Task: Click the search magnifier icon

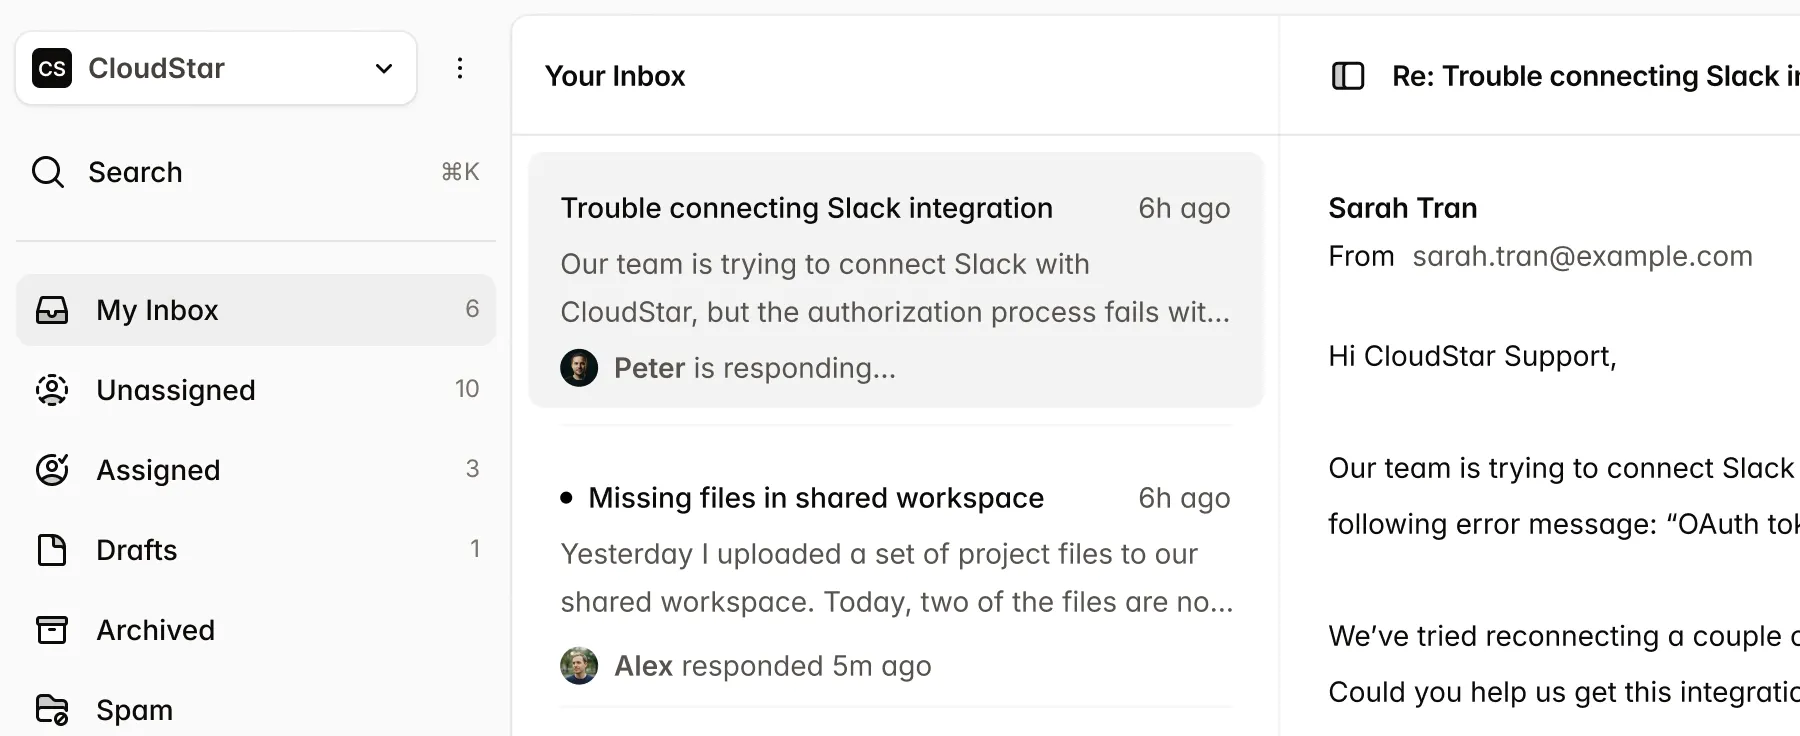Action: tap(48, 172)
